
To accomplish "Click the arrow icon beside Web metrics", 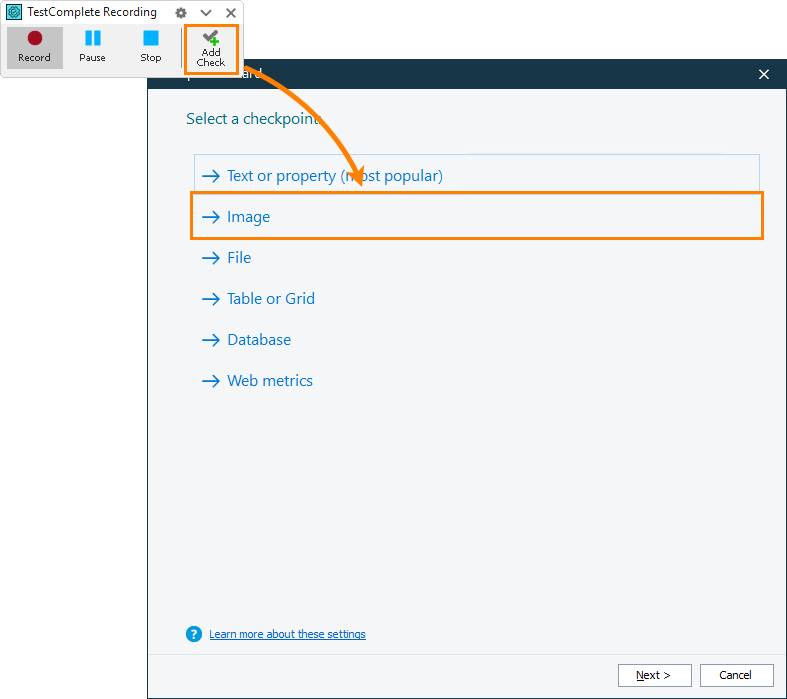I will tap(211, 381).
